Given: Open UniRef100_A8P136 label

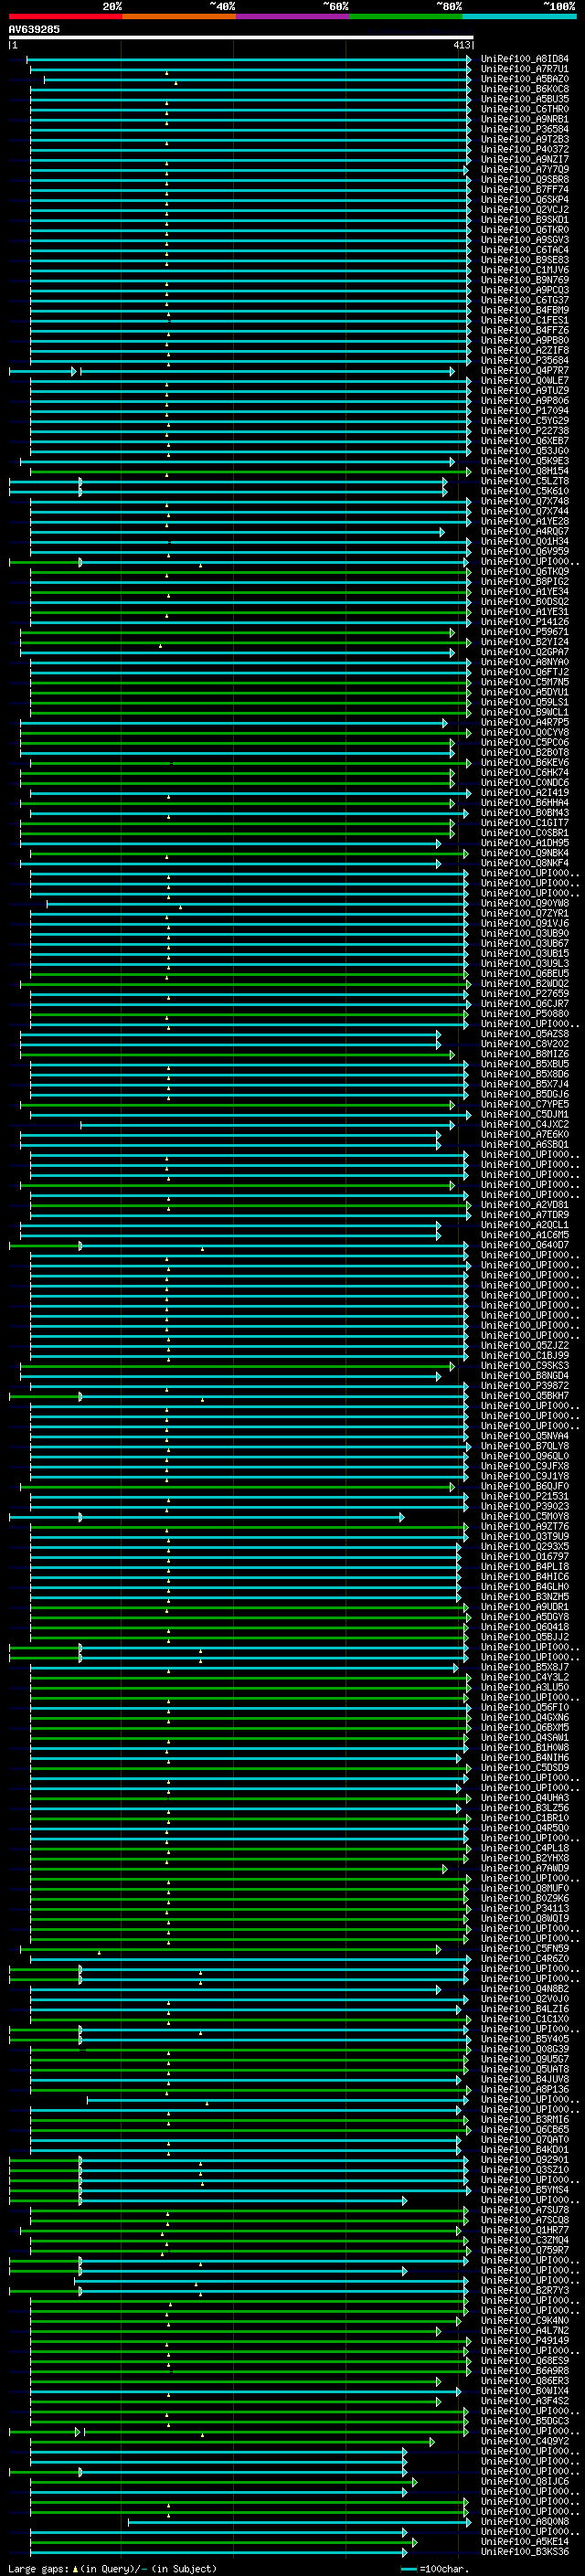Looking at the screenshot, I should [524, 2089].
